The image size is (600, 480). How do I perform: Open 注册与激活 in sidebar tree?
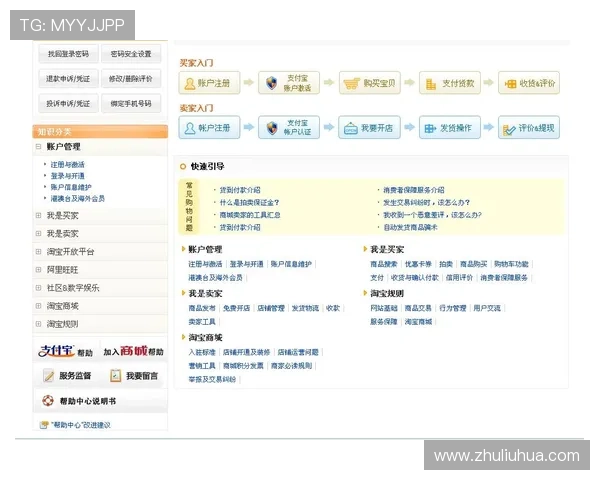(x=67, y=165)
